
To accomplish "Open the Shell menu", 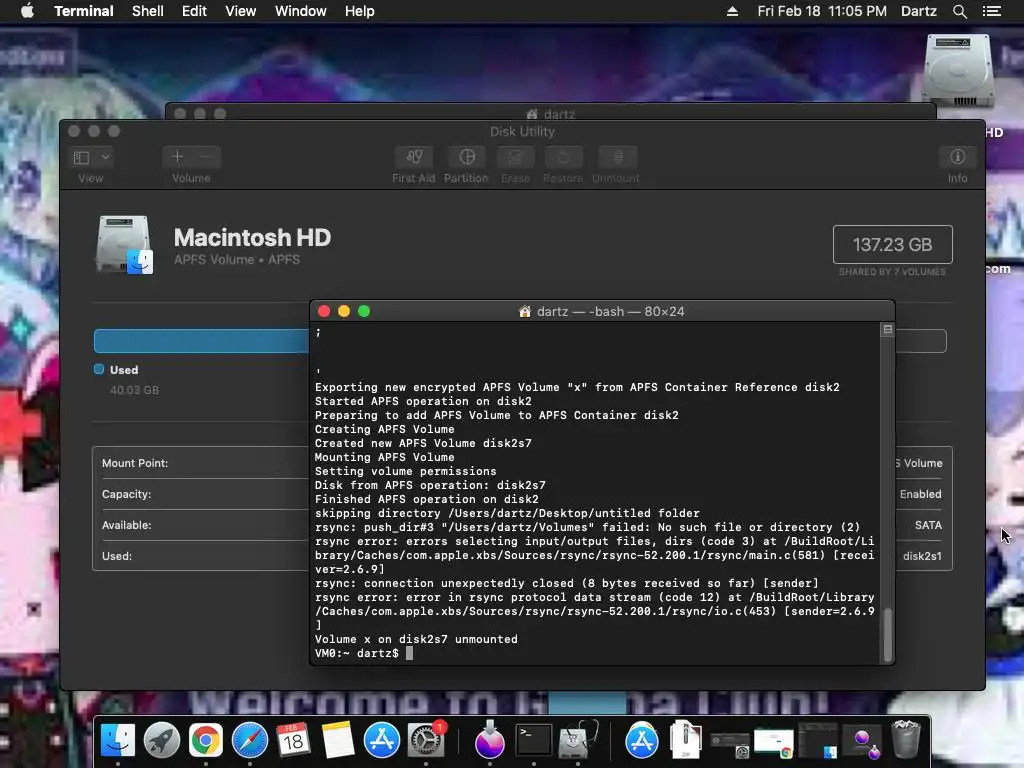I will click(148, 11).
